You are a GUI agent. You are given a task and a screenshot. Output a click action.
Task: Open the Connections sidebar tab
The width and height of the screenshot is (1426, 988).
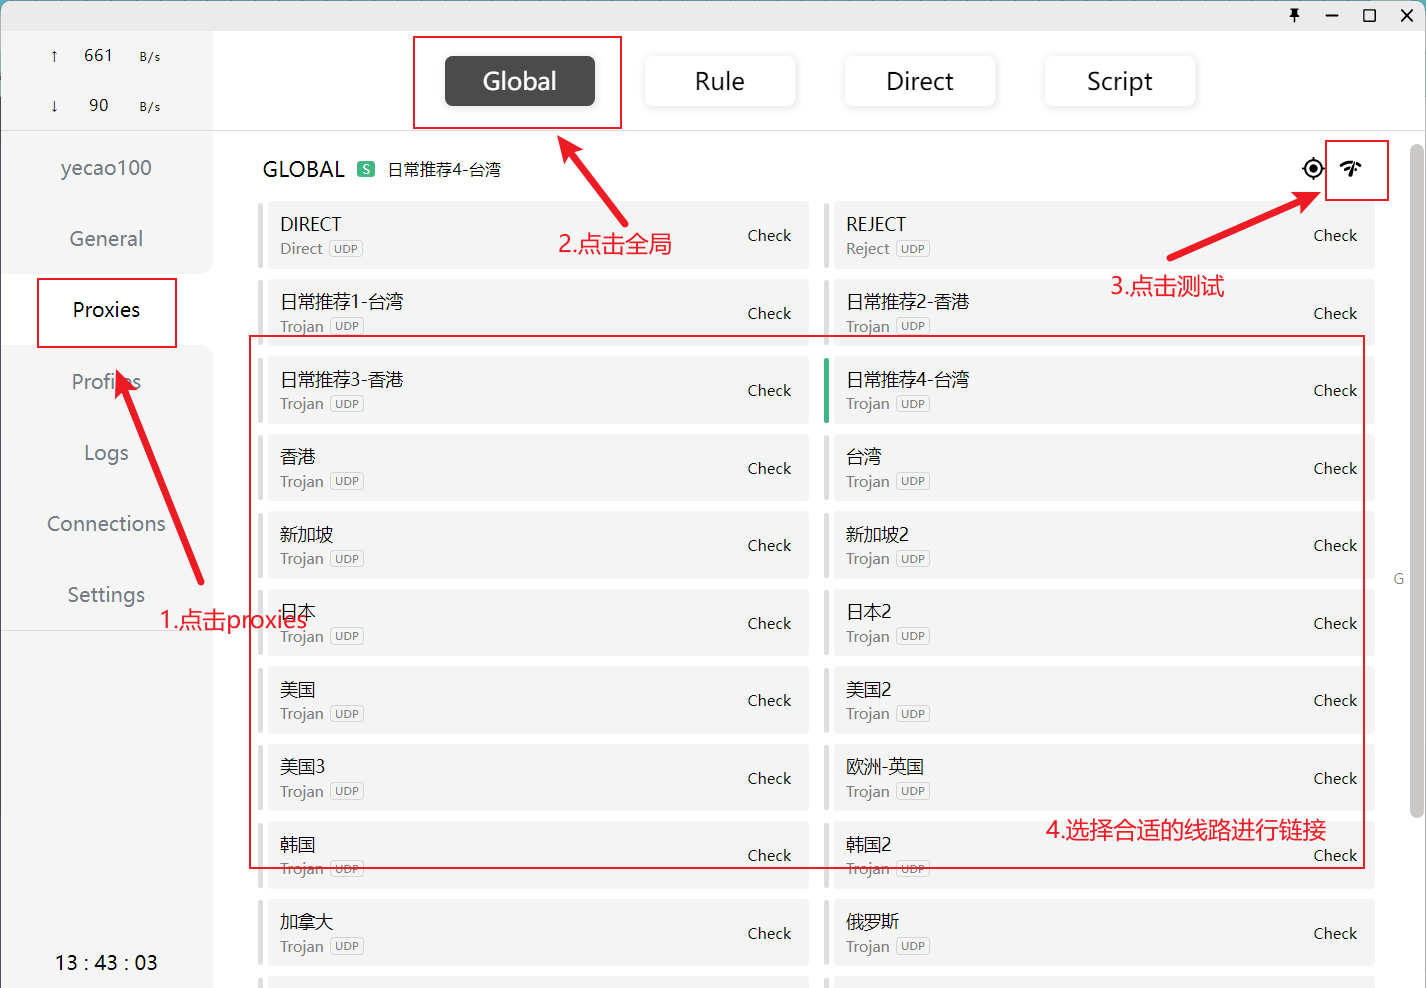click(106, 523)
